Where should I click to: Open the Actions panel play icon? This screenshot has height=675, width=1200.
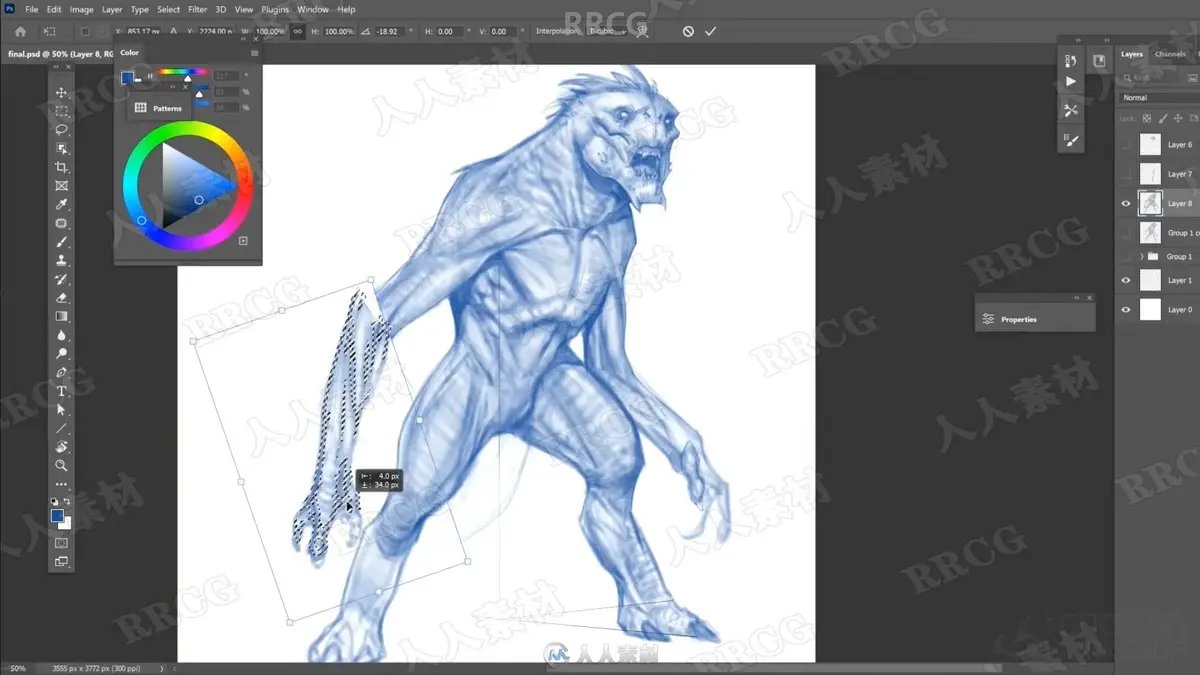(x=1071, y=82)
